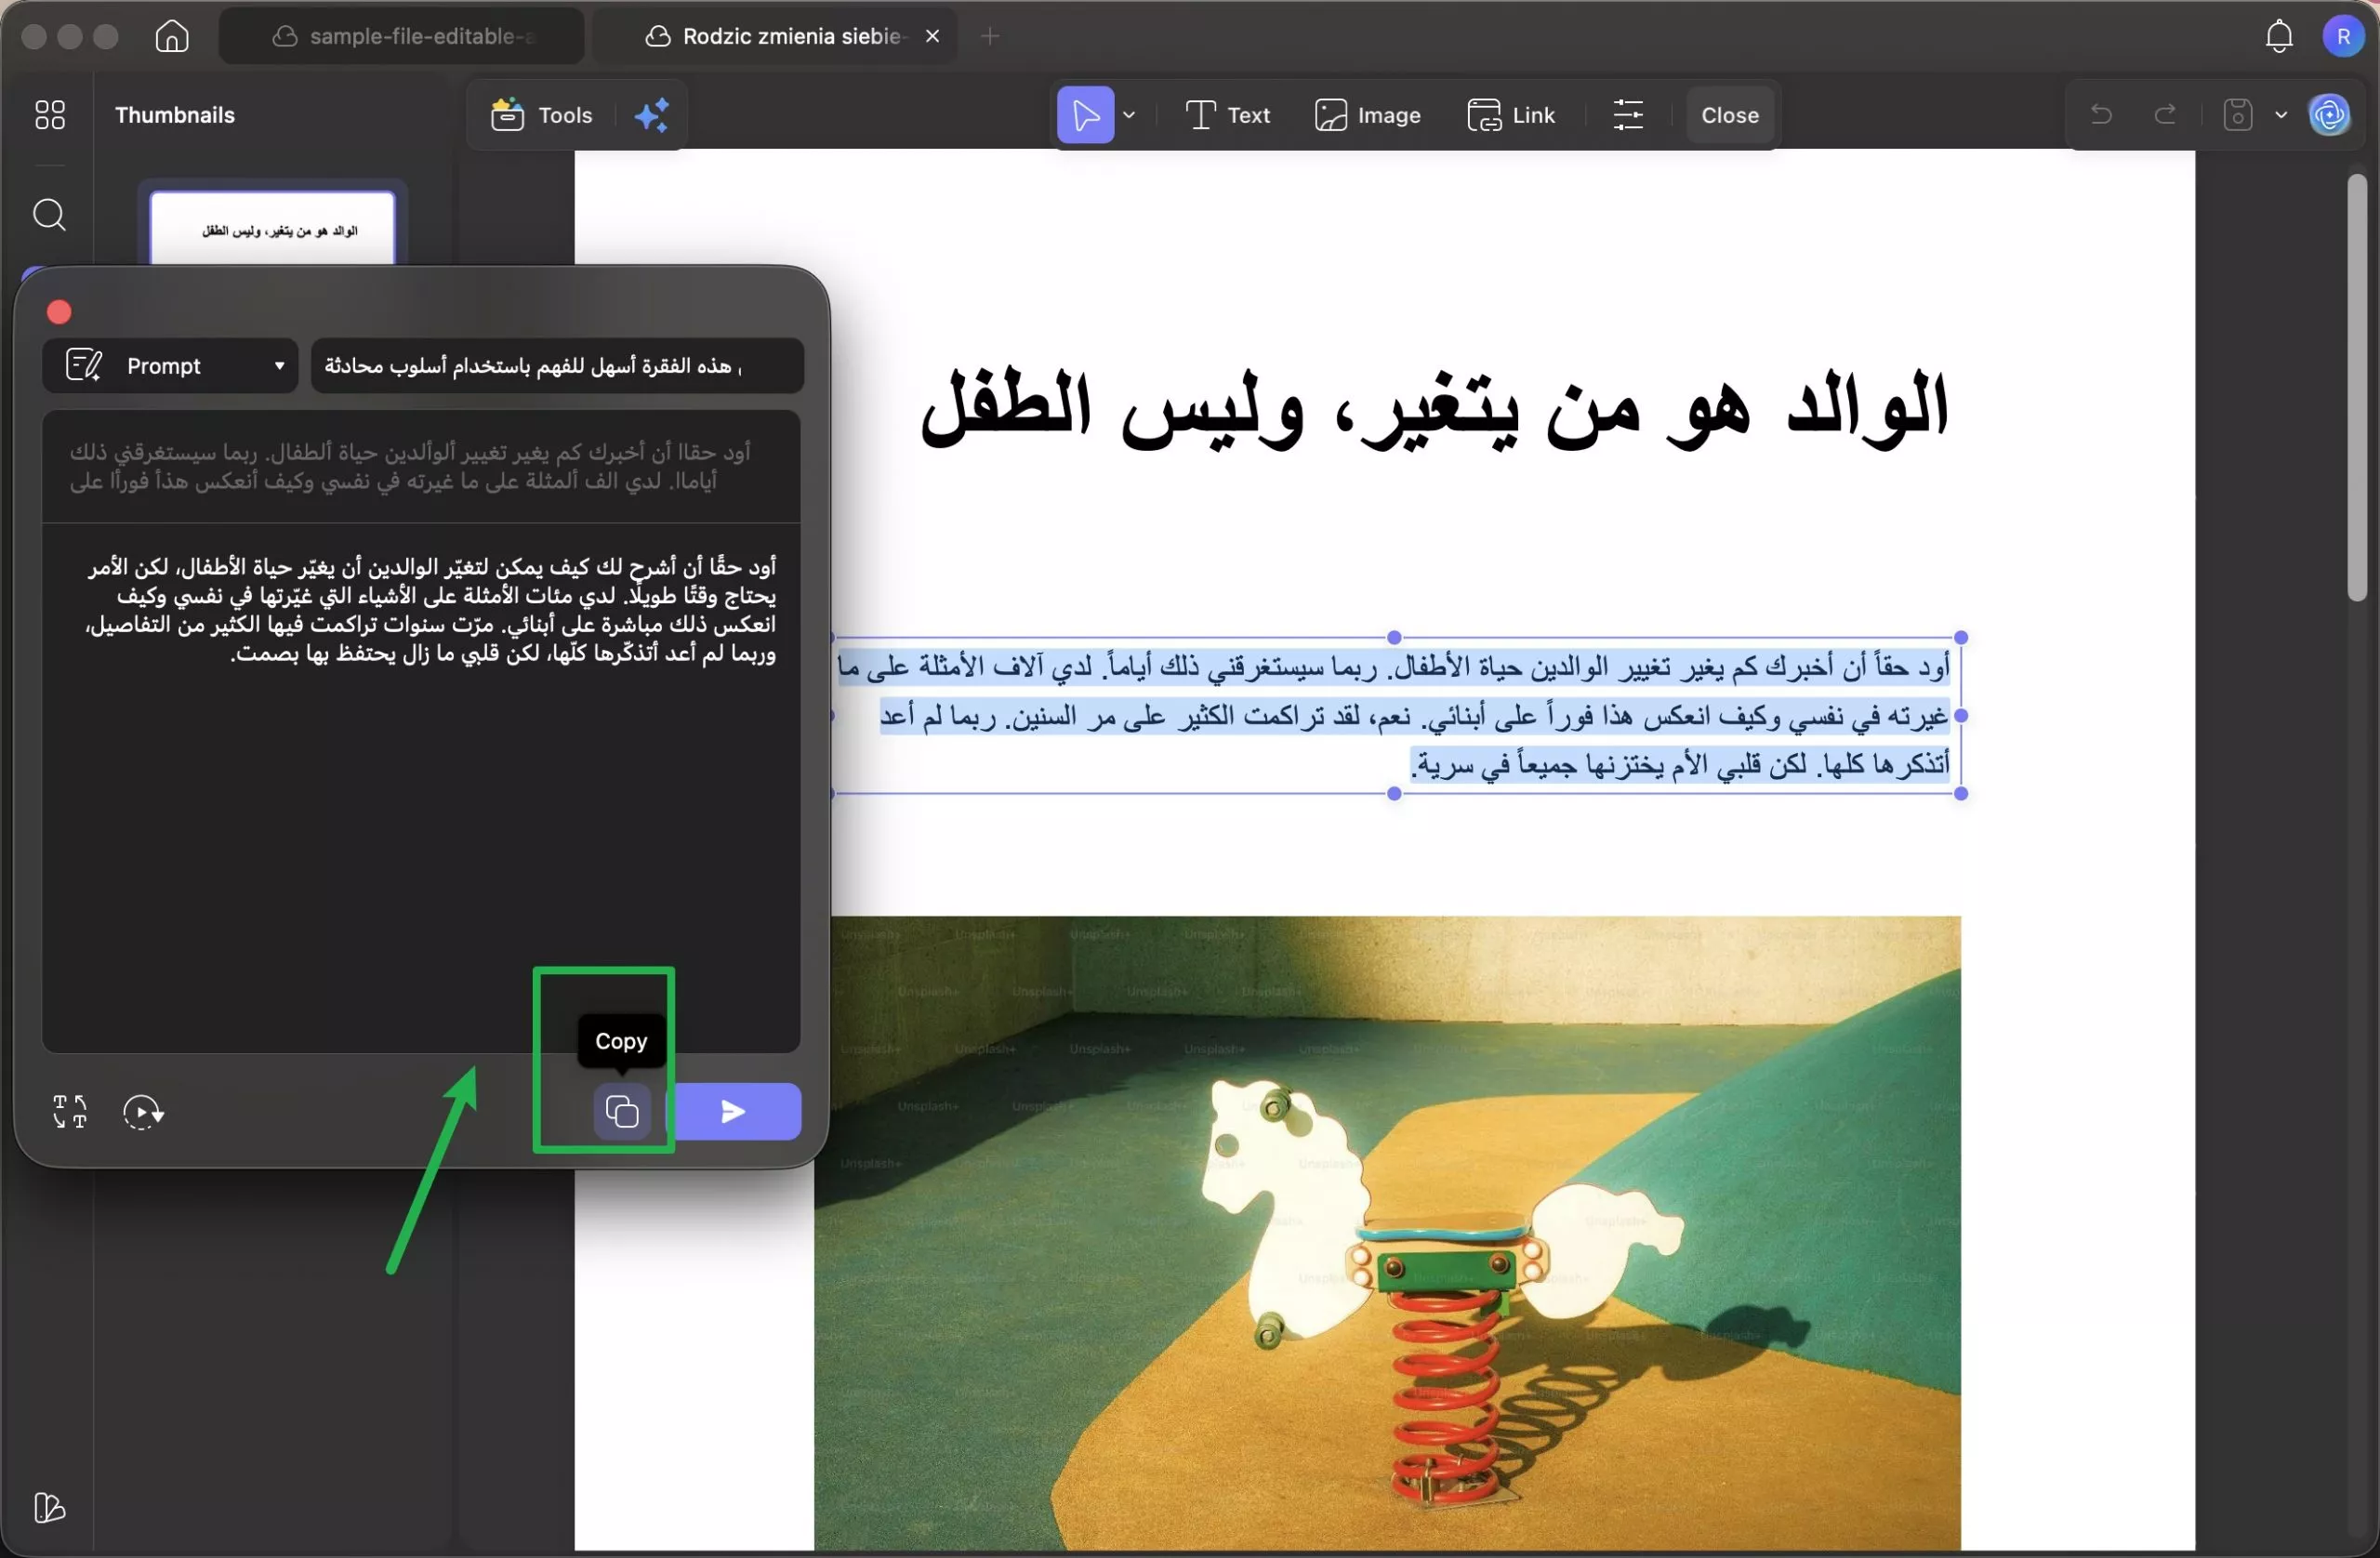Open the Tools panel
The image size is (2380, 1558).
540,114
